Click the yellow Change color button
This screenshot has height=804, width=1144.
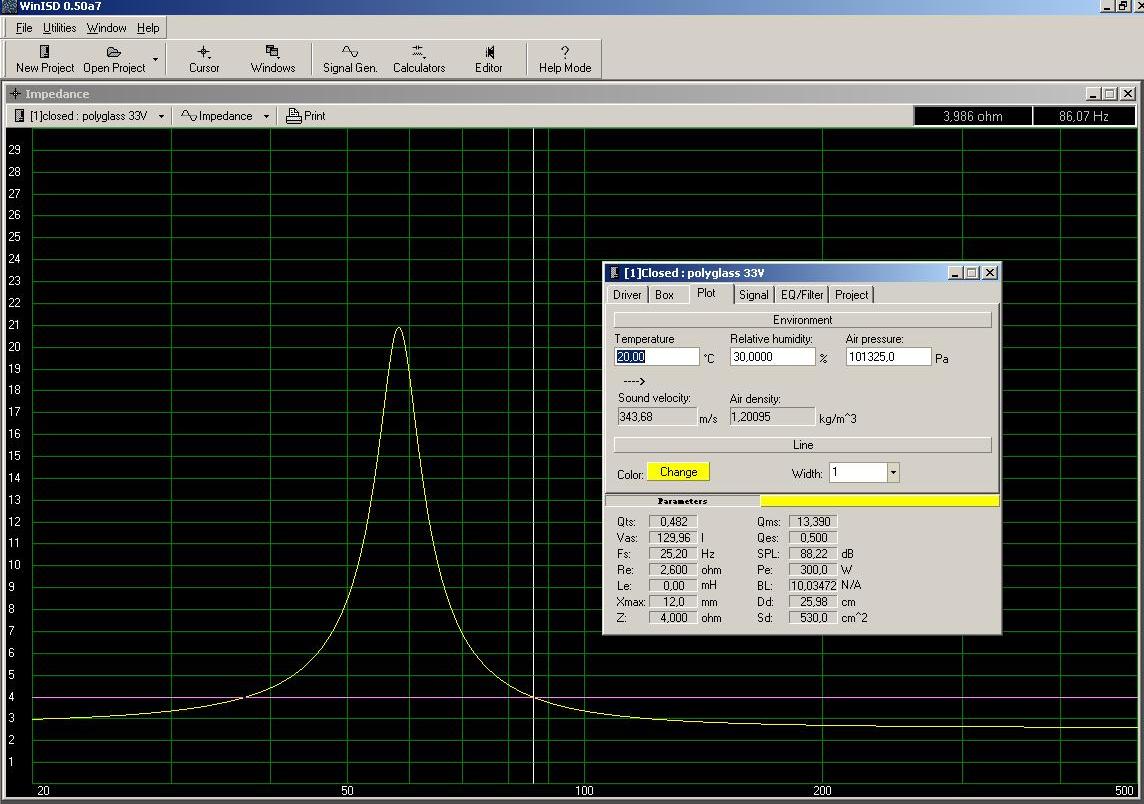[x=678, y=472]
